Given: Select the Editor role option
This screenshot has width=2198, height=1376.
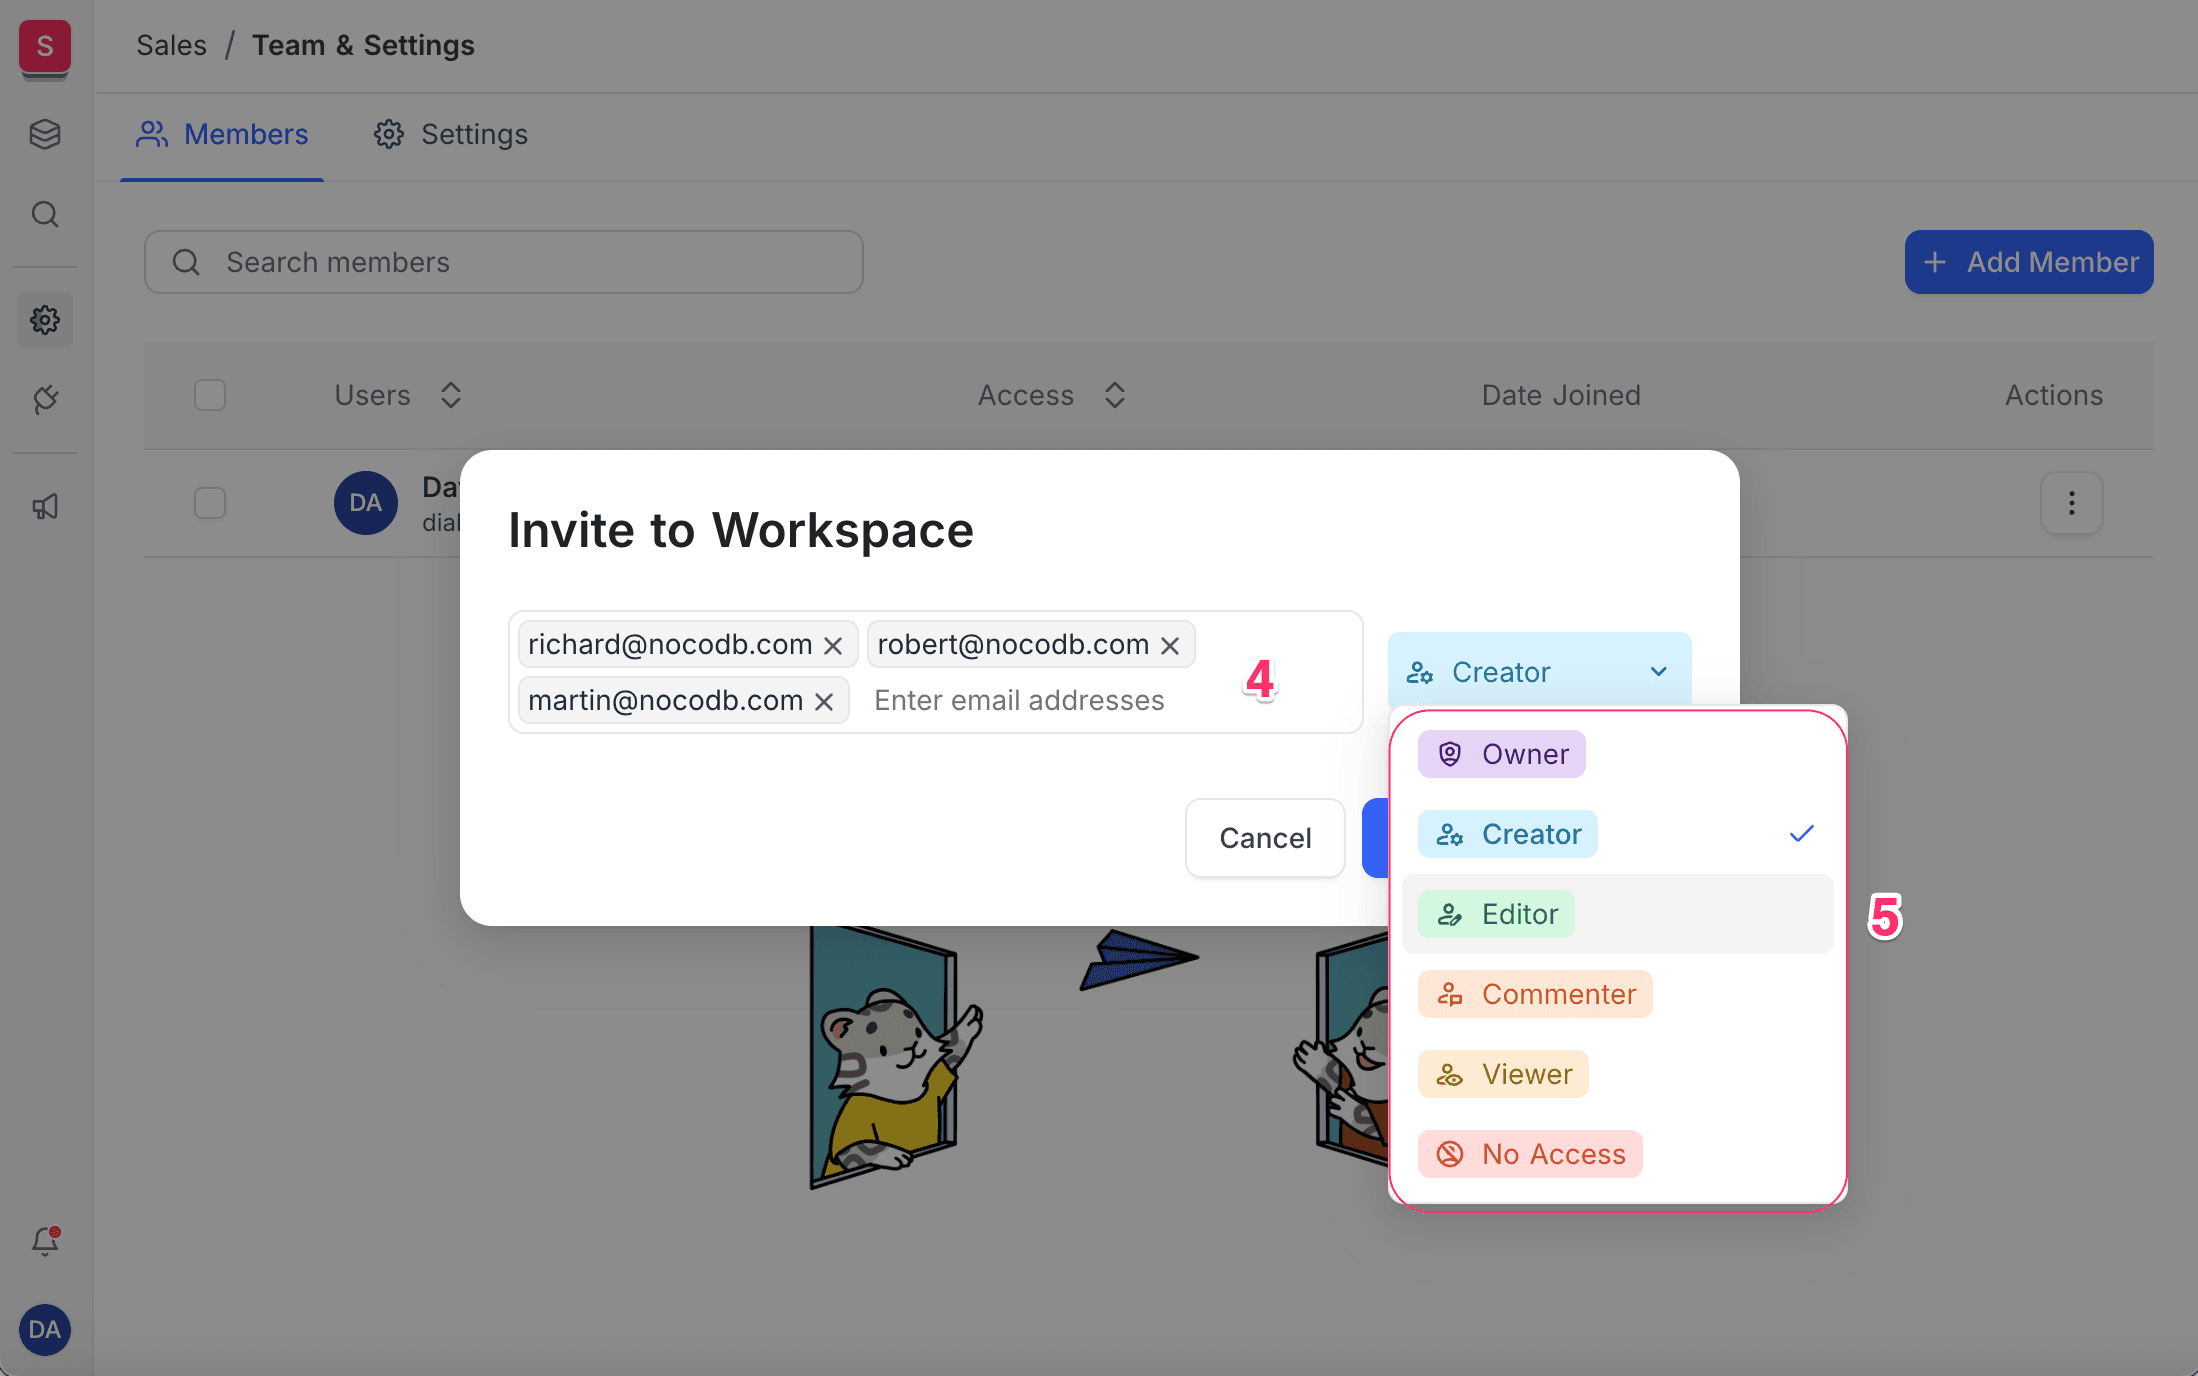Looking at the screenshot, I should coord(1519,914).
